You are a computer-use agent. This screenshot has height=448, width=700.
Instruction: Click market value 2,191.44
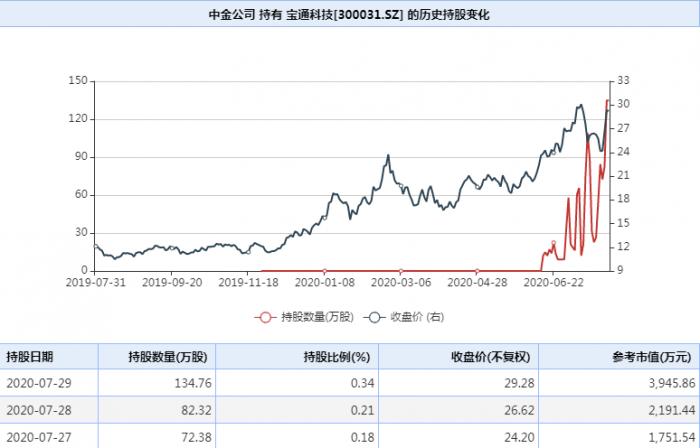672,410
